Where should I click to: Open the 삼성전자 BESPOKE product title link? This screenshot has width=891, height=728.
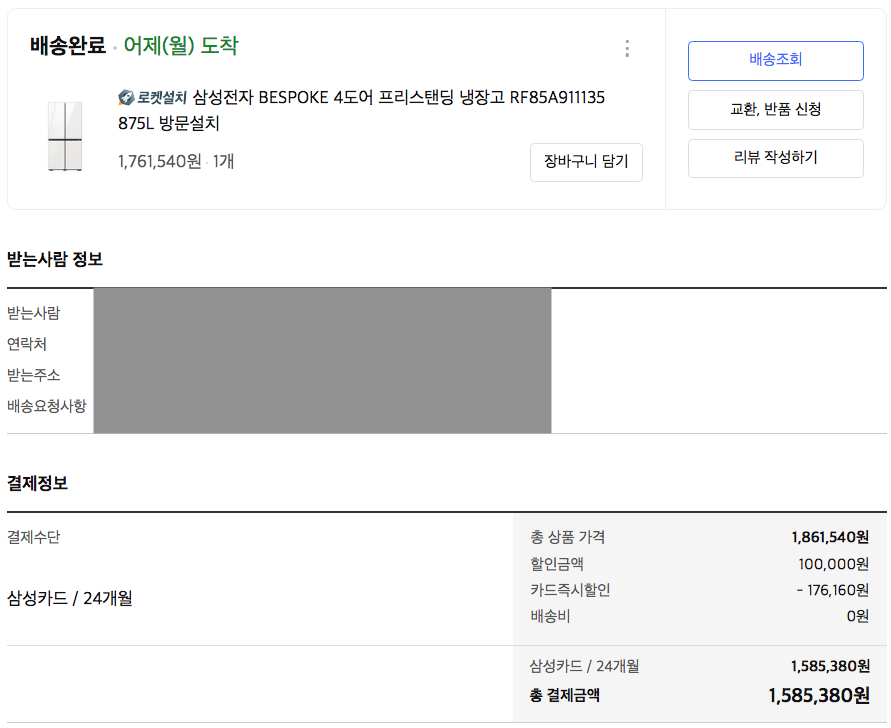tap(361, 110)
